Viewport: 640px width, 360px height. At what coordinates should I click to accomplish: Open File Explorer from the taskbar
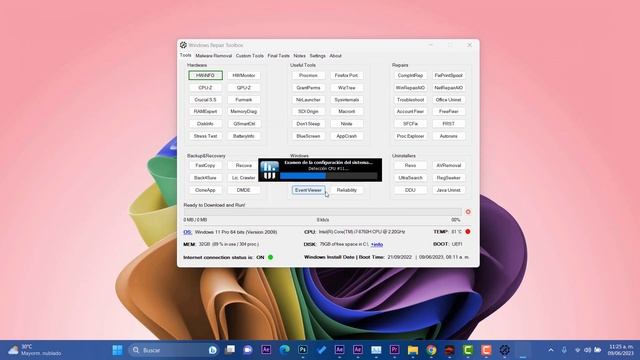413,350
